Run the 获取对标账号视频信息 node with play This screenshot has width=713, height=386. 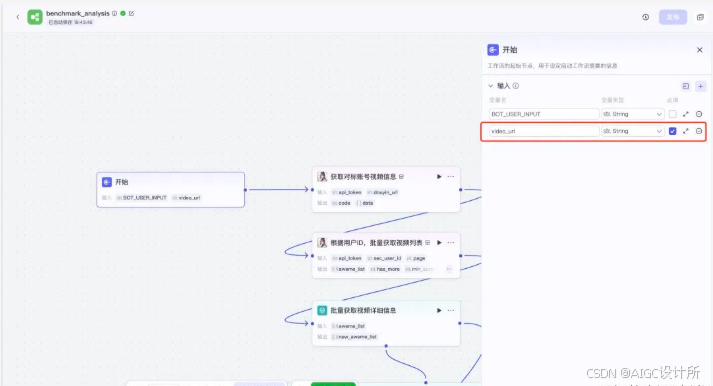click(439, 177)
